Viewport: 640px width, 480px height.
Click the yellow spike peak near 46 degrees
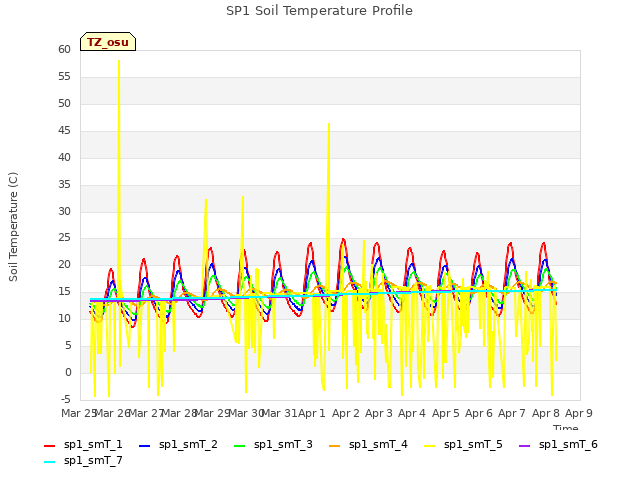pyautogui.click(x=329, y=124)
